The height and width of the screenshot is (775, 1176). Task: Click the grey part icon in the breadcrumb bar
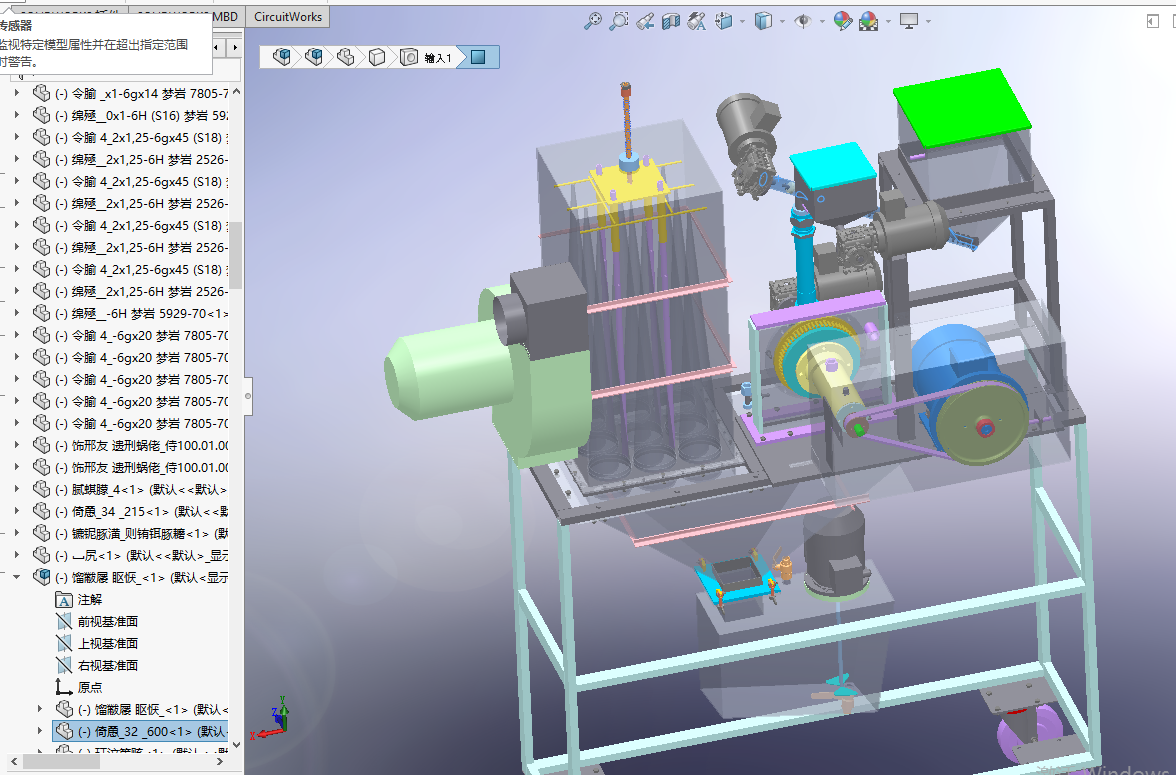click(x=345, y=57)
